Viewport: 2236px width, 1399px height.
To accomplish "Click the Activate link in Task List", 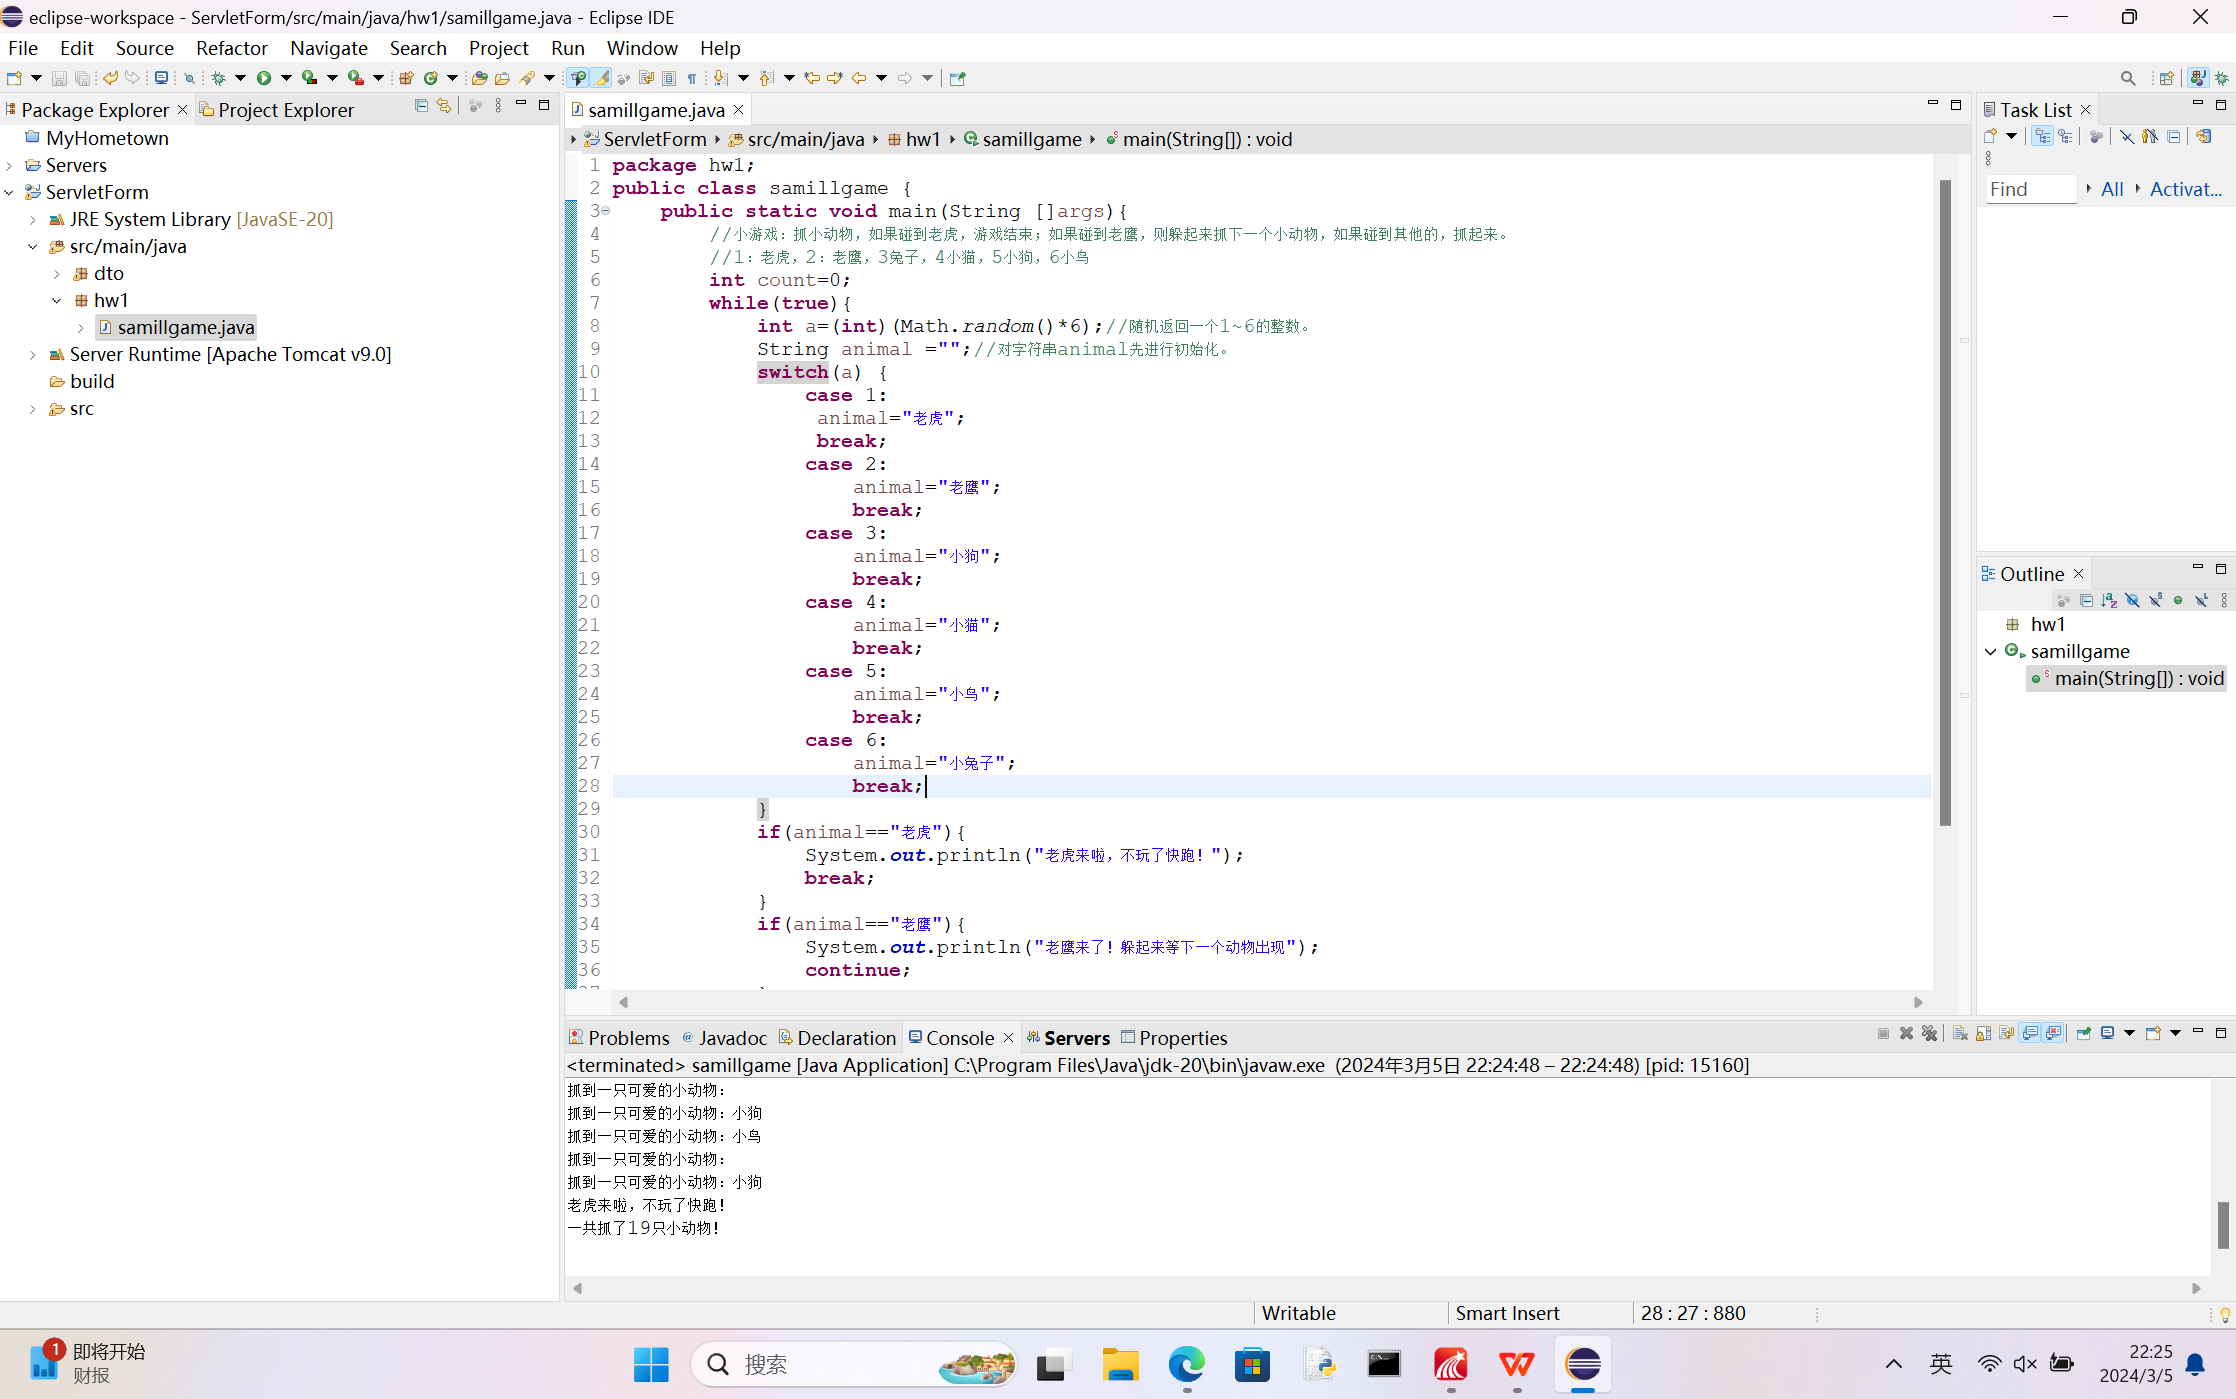I will (2185, 189).
